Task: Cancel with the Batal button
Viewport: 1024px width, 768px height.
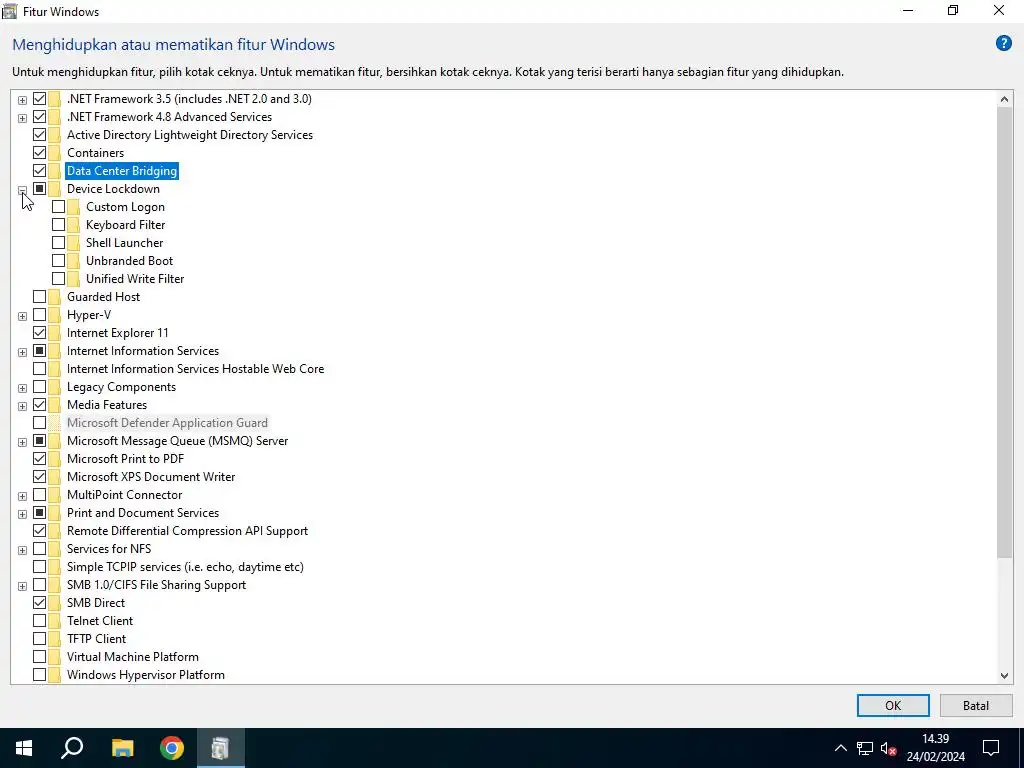Action: click(x=976, y=705)
